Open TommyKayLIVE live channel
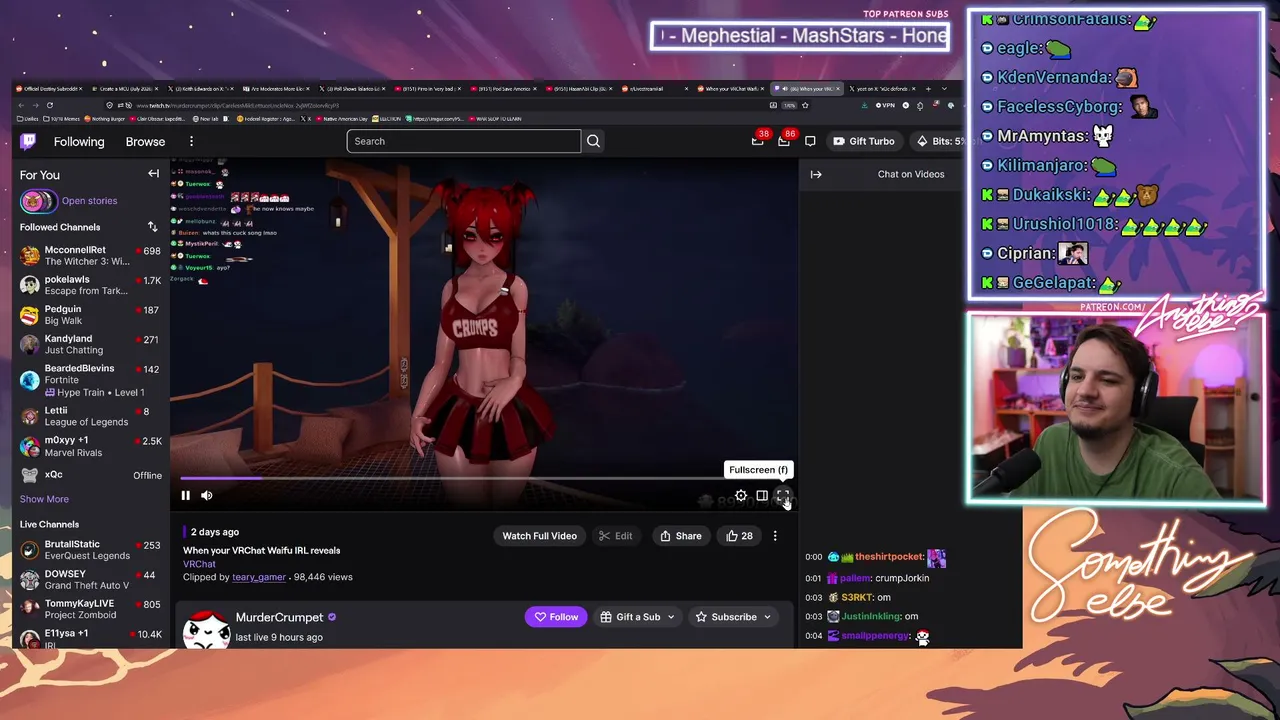 coord(90,609)
